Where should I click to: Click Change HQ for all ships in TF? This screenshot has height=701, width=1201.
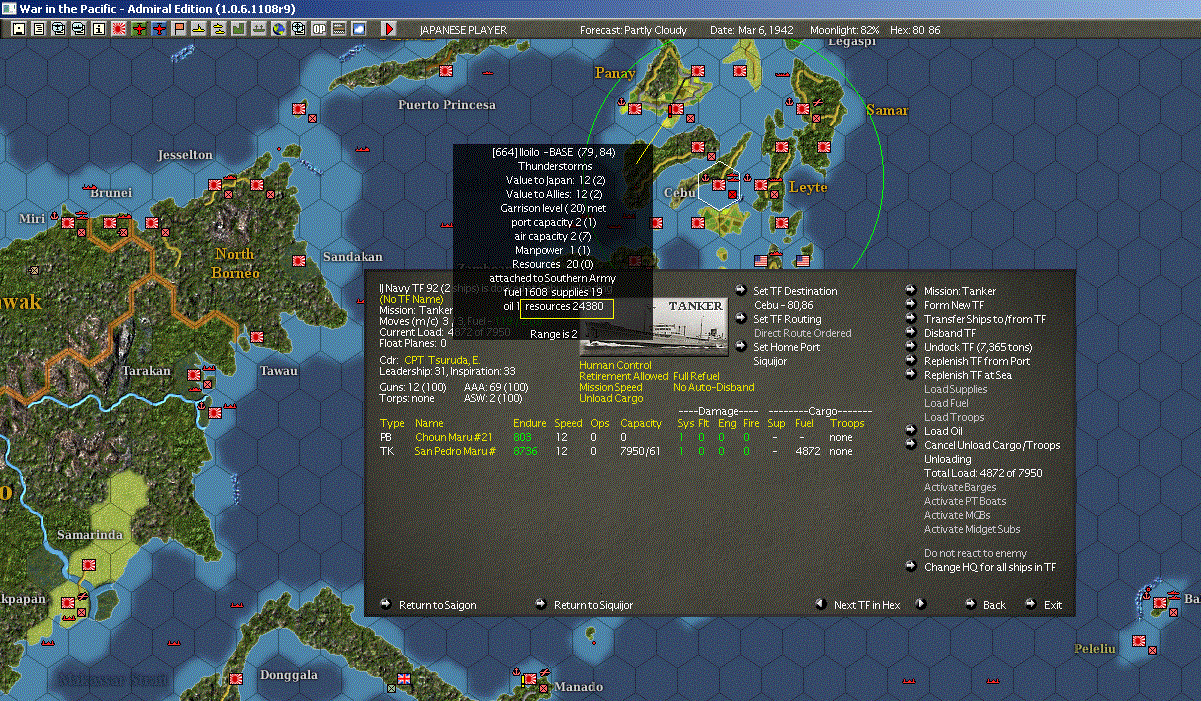pos(990,567)
